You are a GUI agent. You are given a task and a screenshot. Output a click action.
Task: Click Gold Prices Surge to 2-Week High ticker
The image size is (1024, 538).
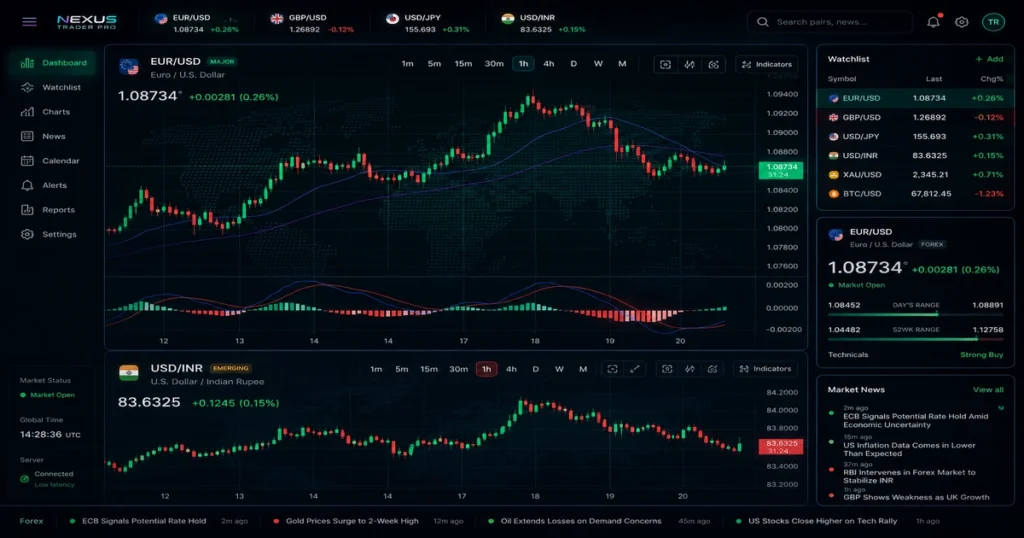[352, 521]
